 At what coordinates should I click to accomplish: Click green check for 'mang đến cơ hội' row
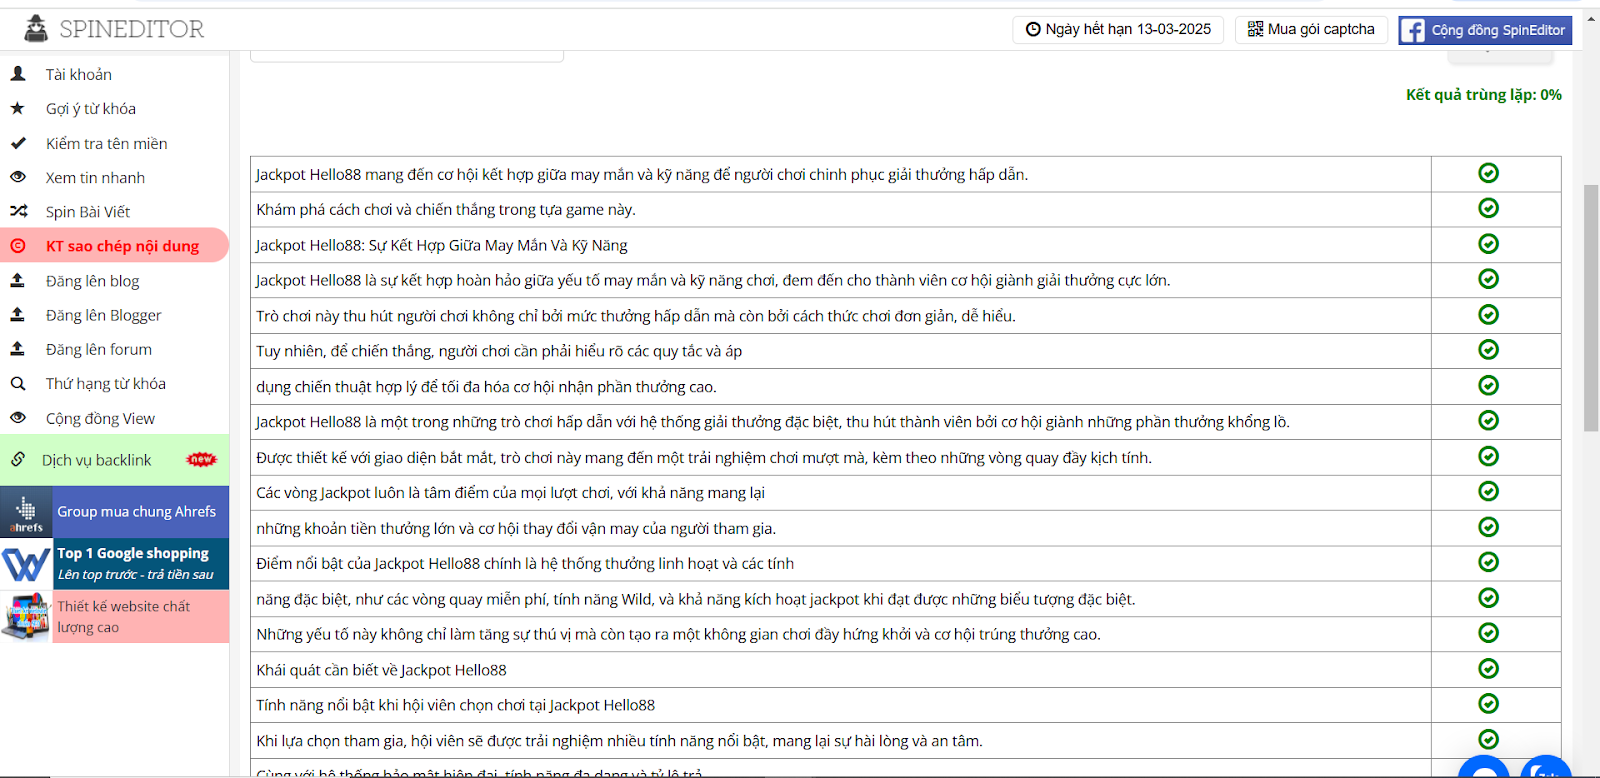(x=1489, y=173)
